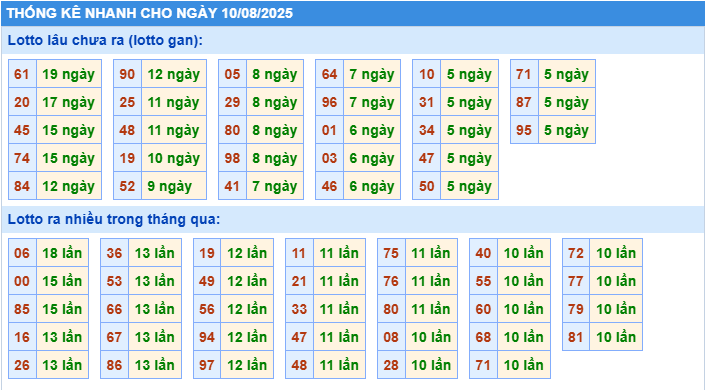This screenshot has height=390, width=707.
Task: Click number 00 in the frequent lotto table
Action: (22, 281)
